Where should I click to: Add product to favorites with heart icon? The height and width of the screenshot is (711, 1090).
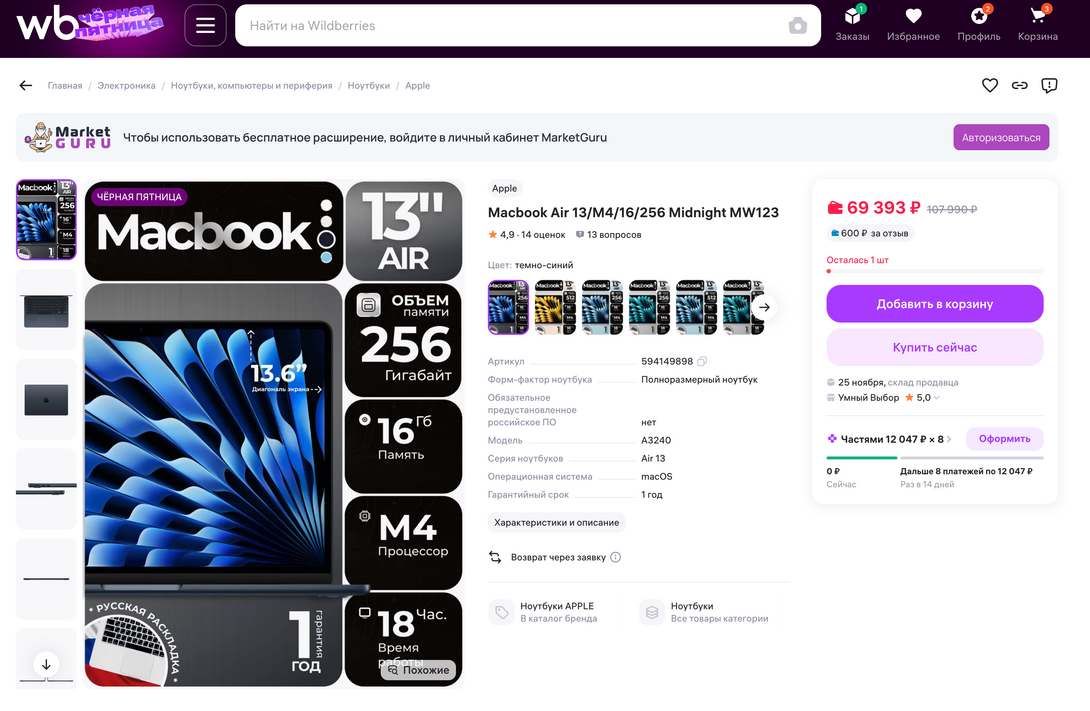pyautogui.click(x=990, y=86)
